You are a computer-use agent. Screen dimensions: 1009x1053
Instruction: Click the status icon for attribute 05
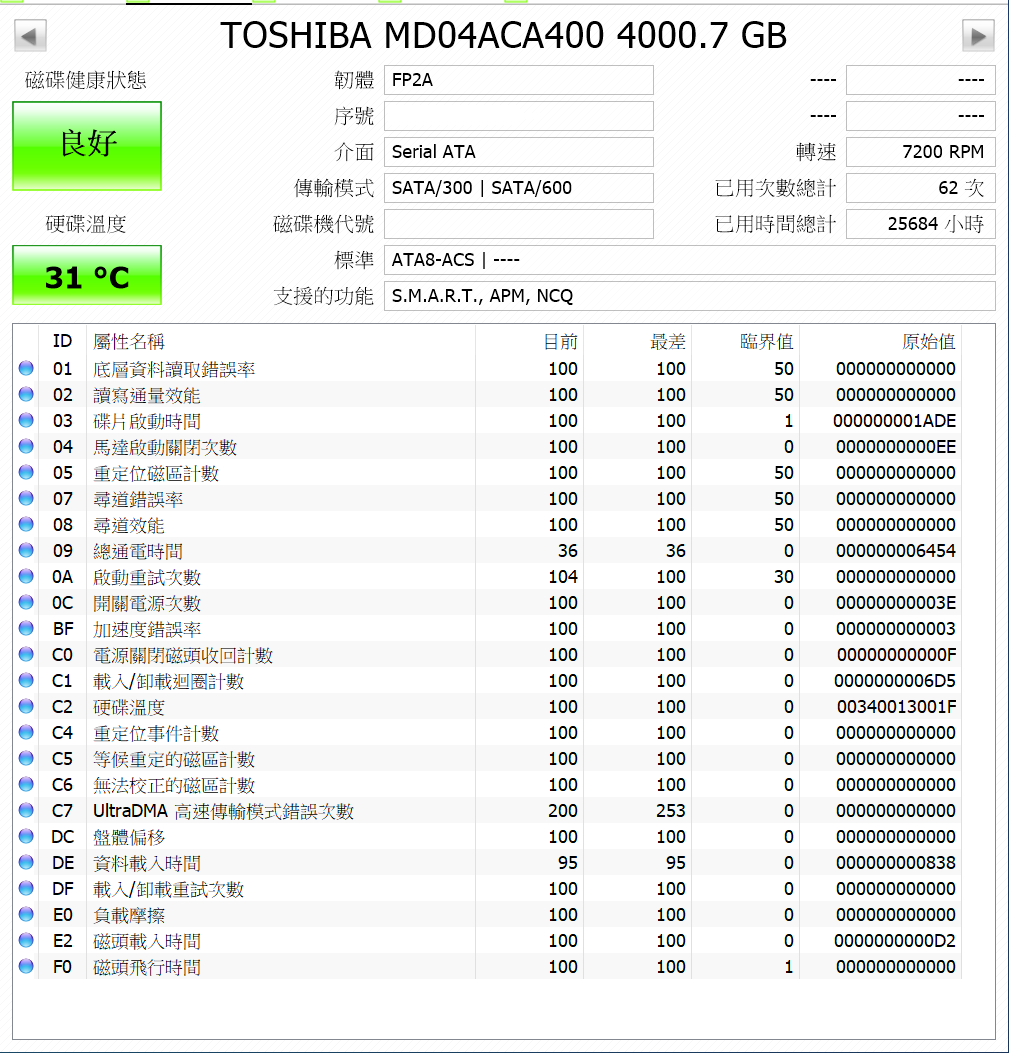tap(26, 472)
